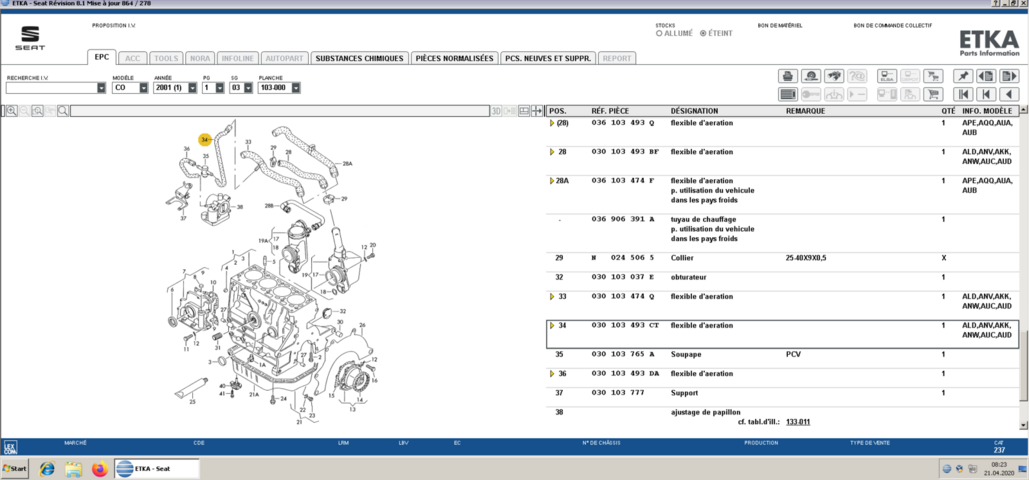This screenshot has height=480, width=1029.
Task: Click the ACC tab
Action: coord(133,58)
